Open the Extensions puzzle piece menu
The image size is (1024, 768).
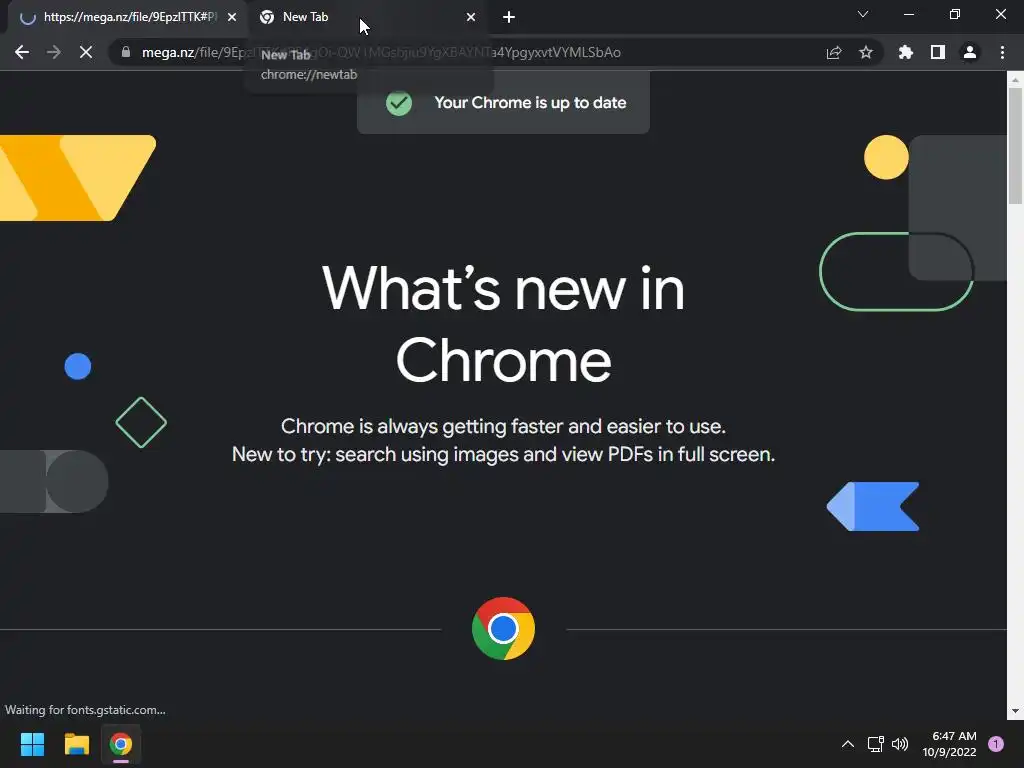tap(906, 52)
